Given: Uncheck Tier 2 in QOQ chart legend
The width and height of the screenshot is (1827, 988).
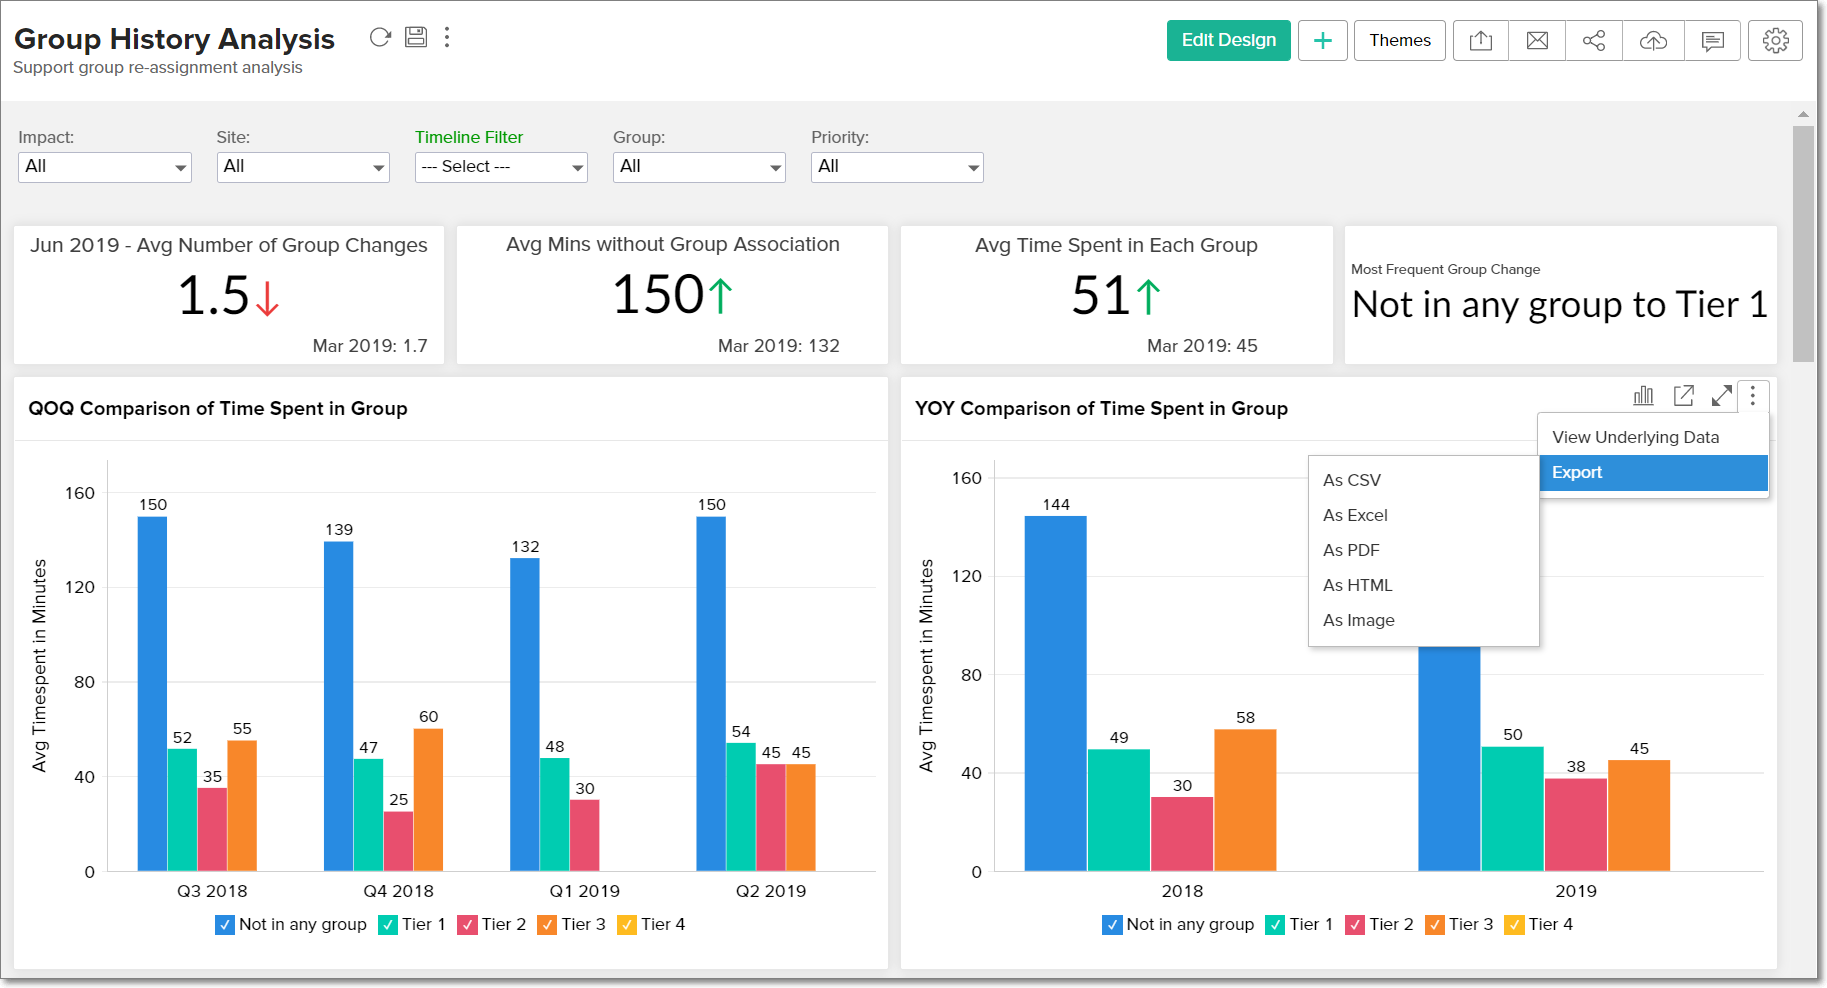Looking at the screenshot, I should click(x=468, y=924).
